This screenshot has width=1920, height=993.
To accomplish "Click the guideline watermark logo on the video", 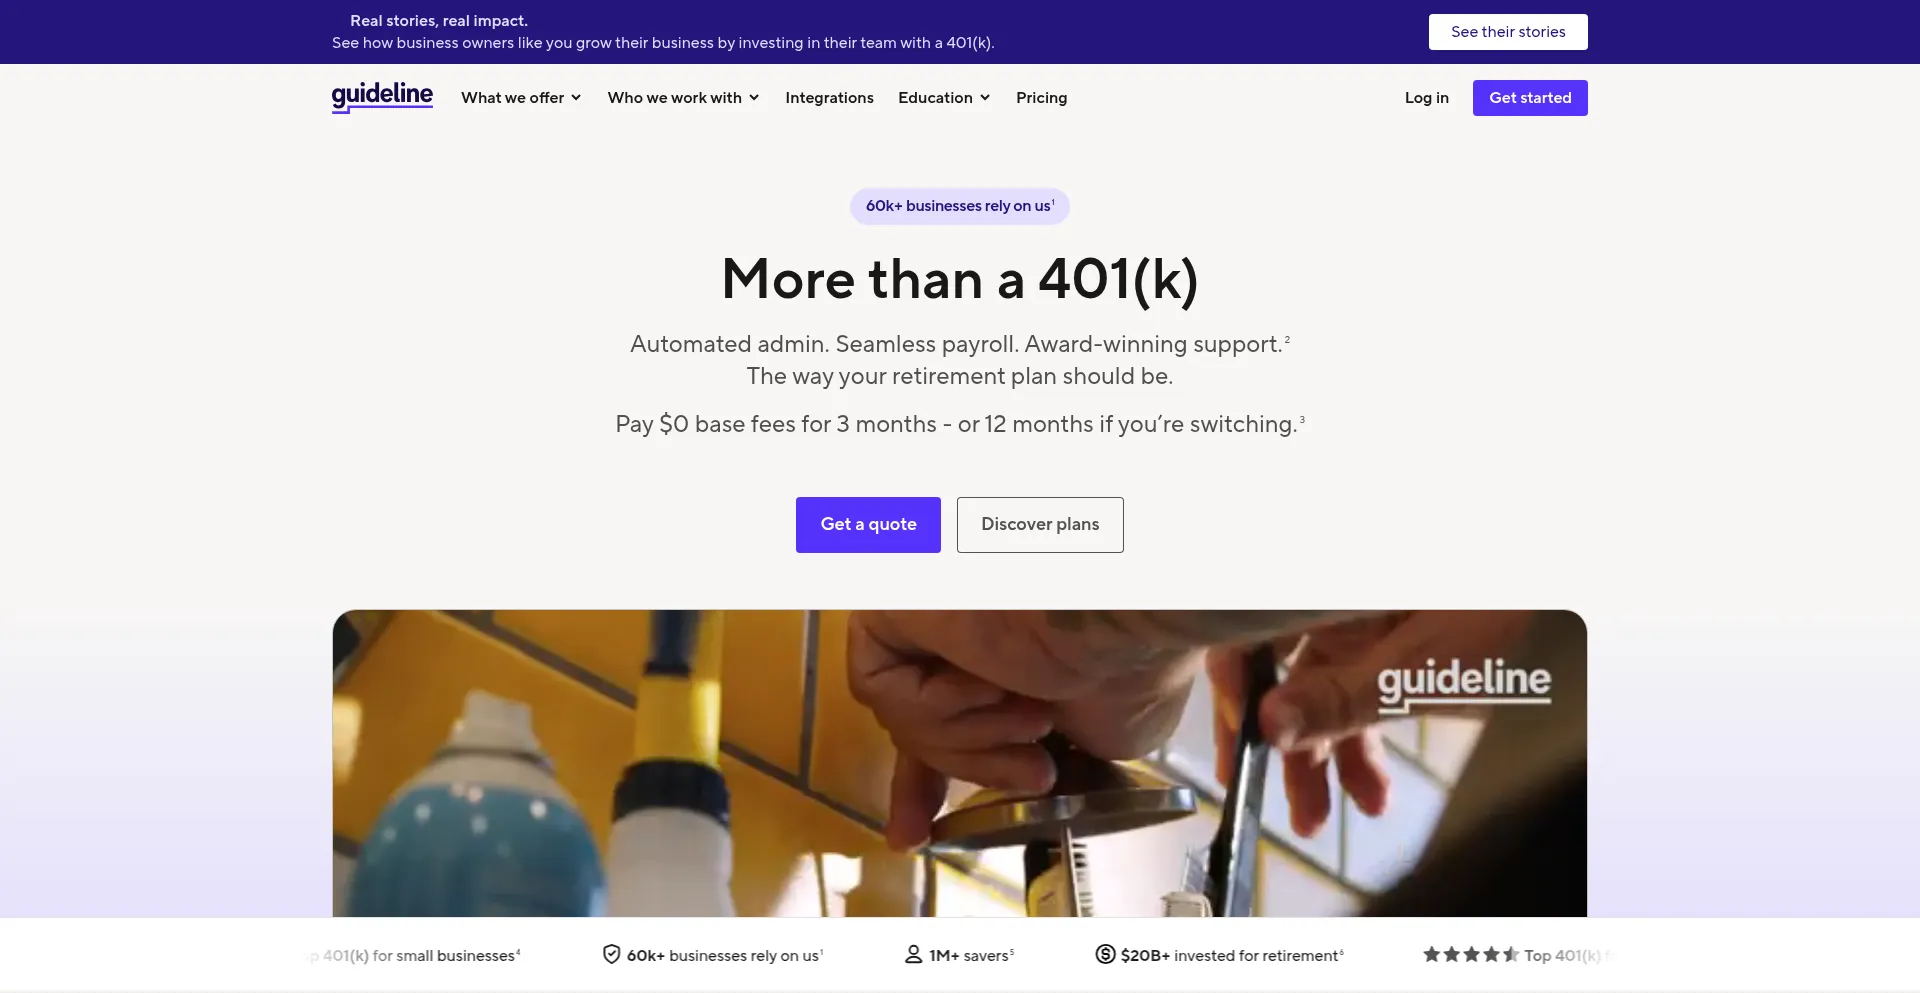I will [1464, 685].
